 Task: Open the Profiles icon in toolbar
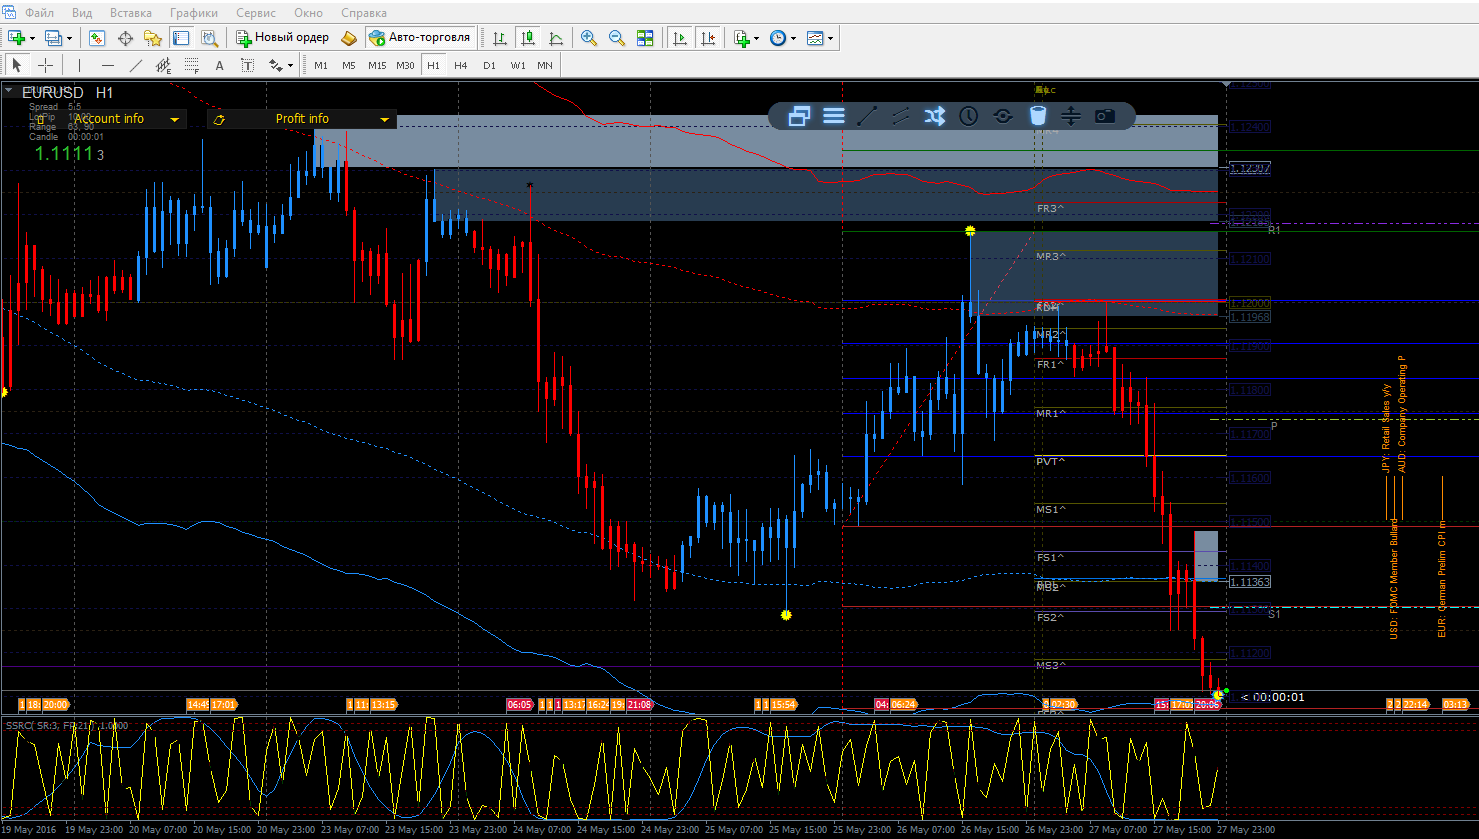54,38
